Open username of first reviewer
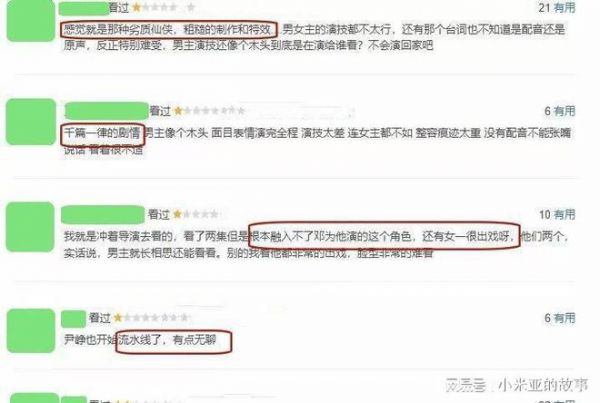The height and width of the screenshot is (403, 600). [x=84, y=8]
